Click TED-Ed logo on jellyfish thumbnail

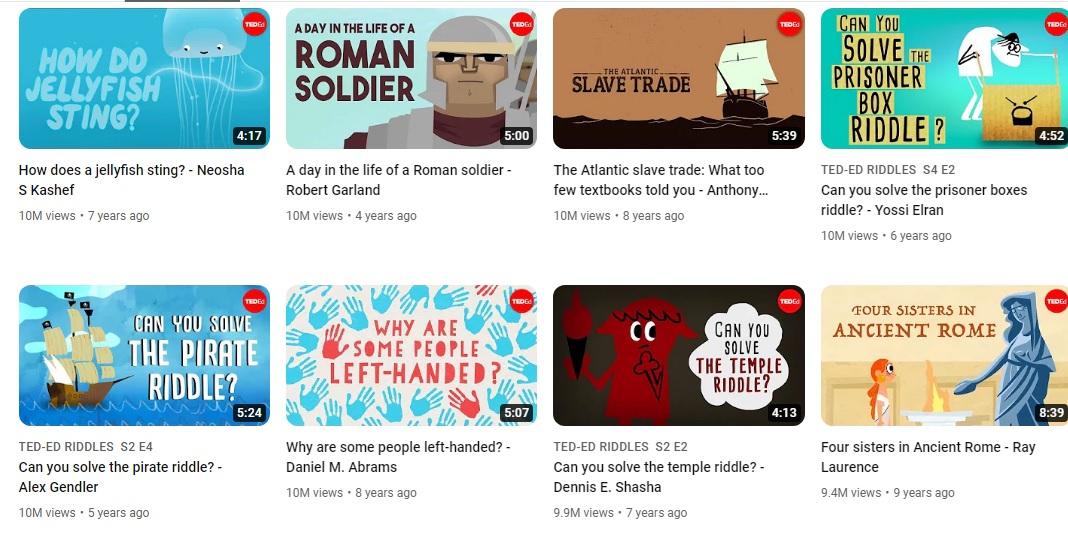click(254, 25)
